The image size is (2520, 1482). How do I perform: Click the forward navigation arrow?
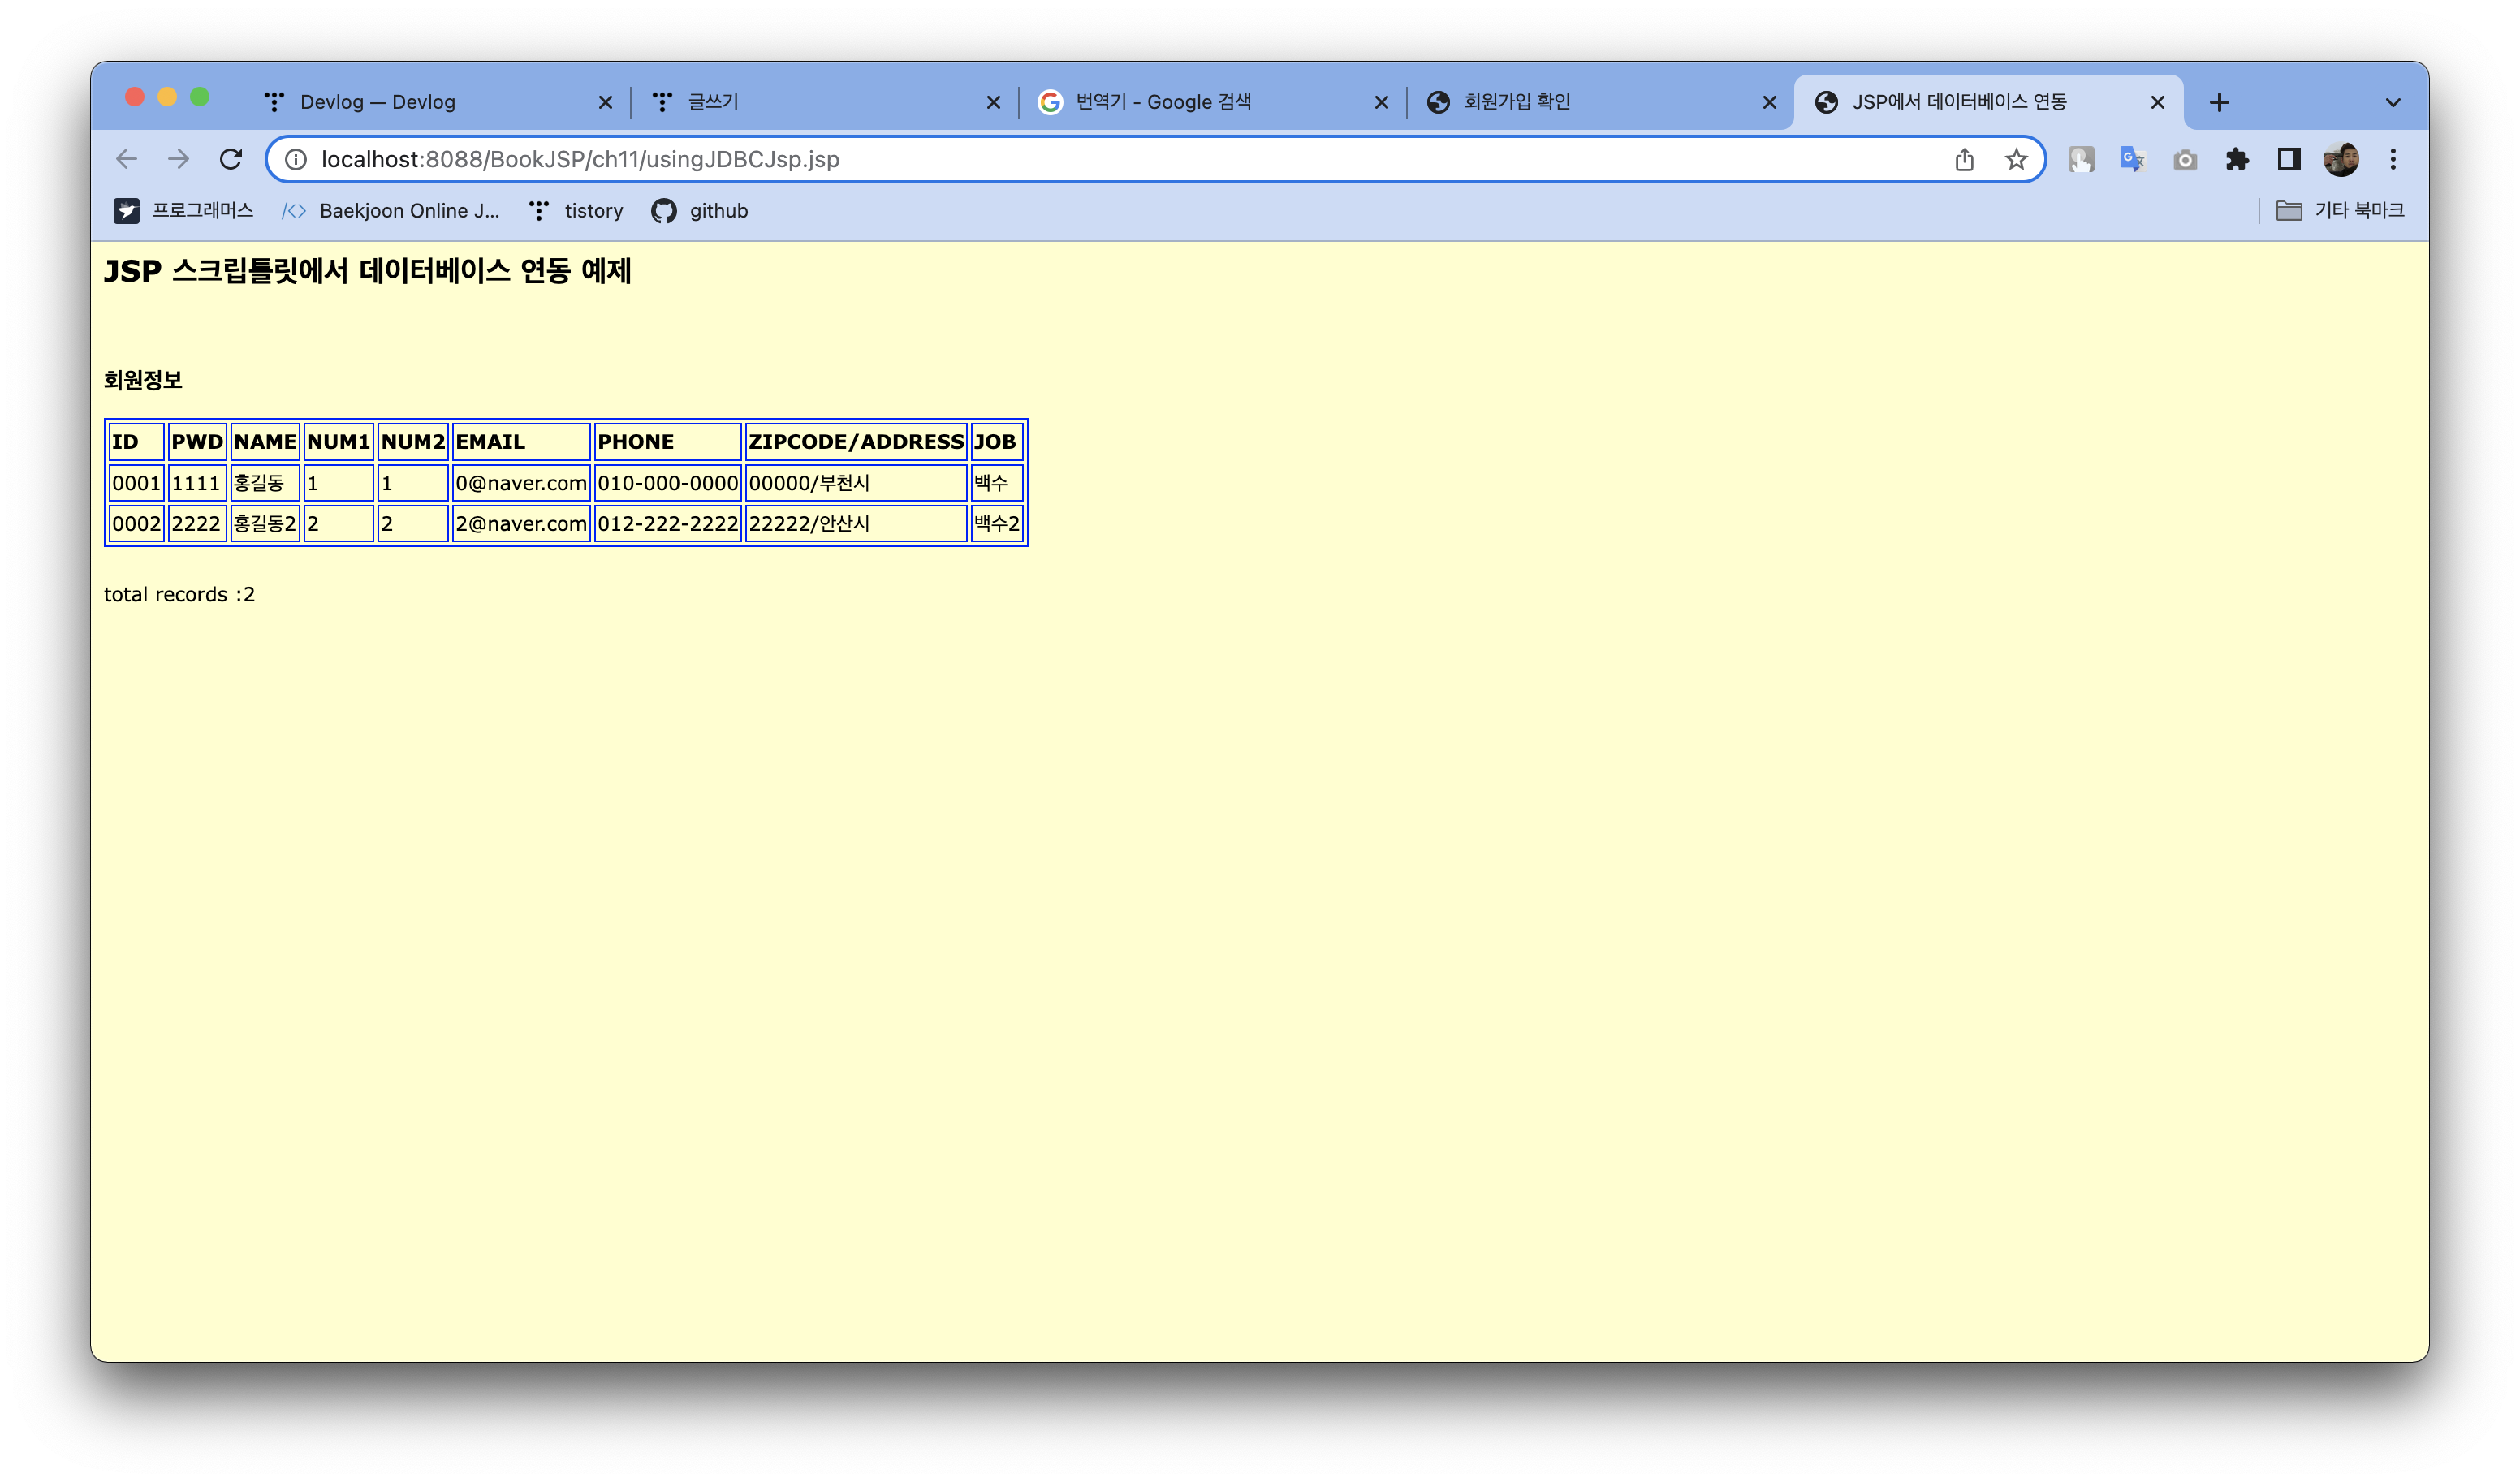(178, 159)
